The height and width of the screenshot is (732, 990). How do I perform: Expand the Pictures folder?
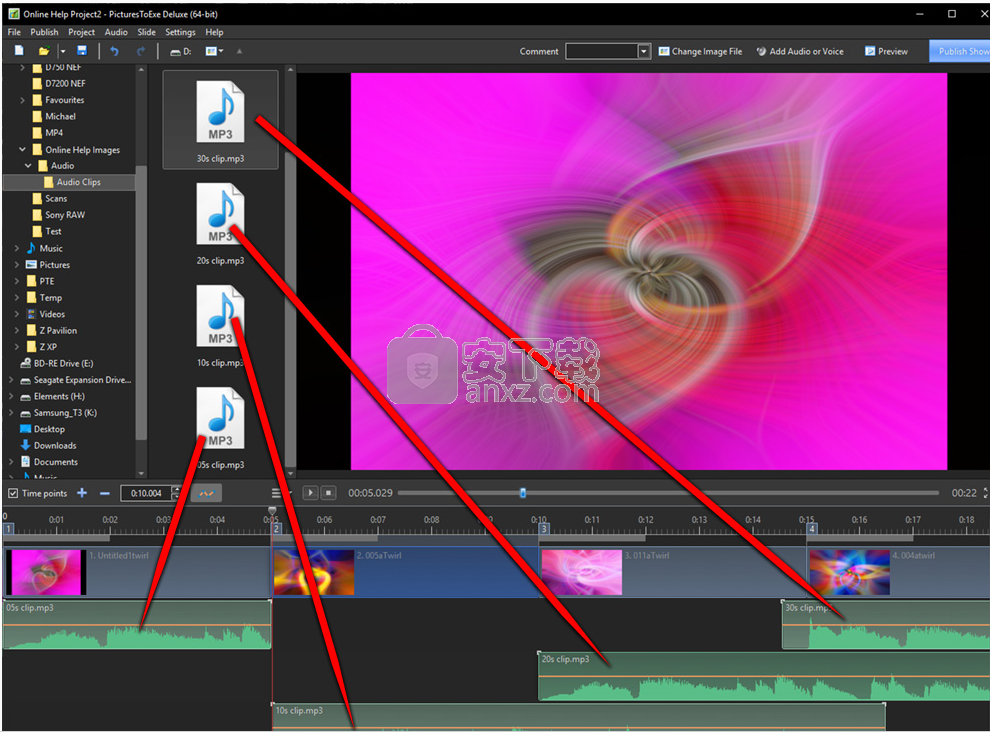pos(17,265)
